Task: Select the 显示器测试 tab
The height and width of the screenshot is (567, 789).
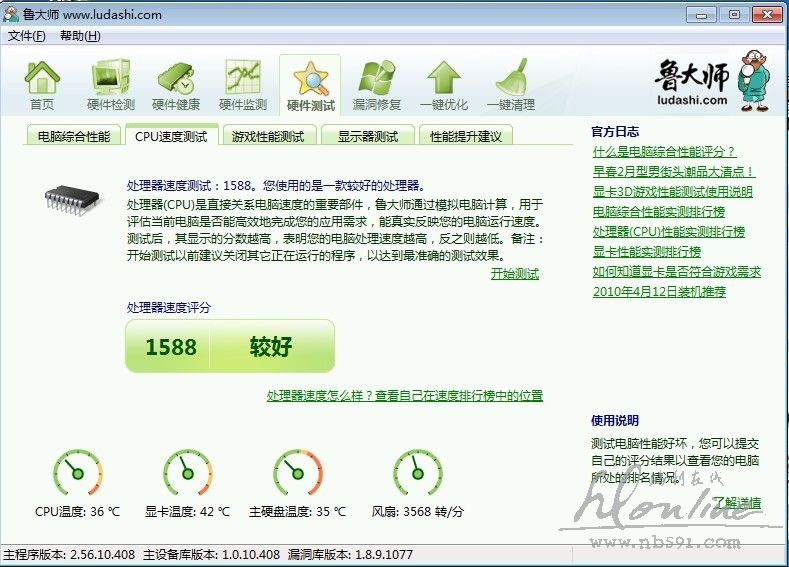Action: pyautogui.click(x=367, y=136)
